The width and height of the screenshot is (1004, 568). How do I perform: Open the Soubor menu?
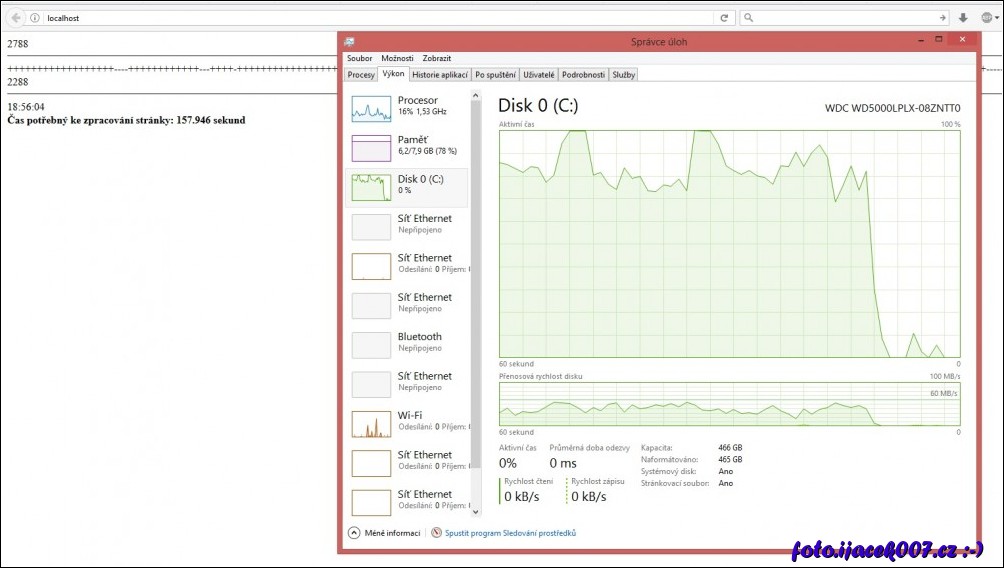point(359,59)
